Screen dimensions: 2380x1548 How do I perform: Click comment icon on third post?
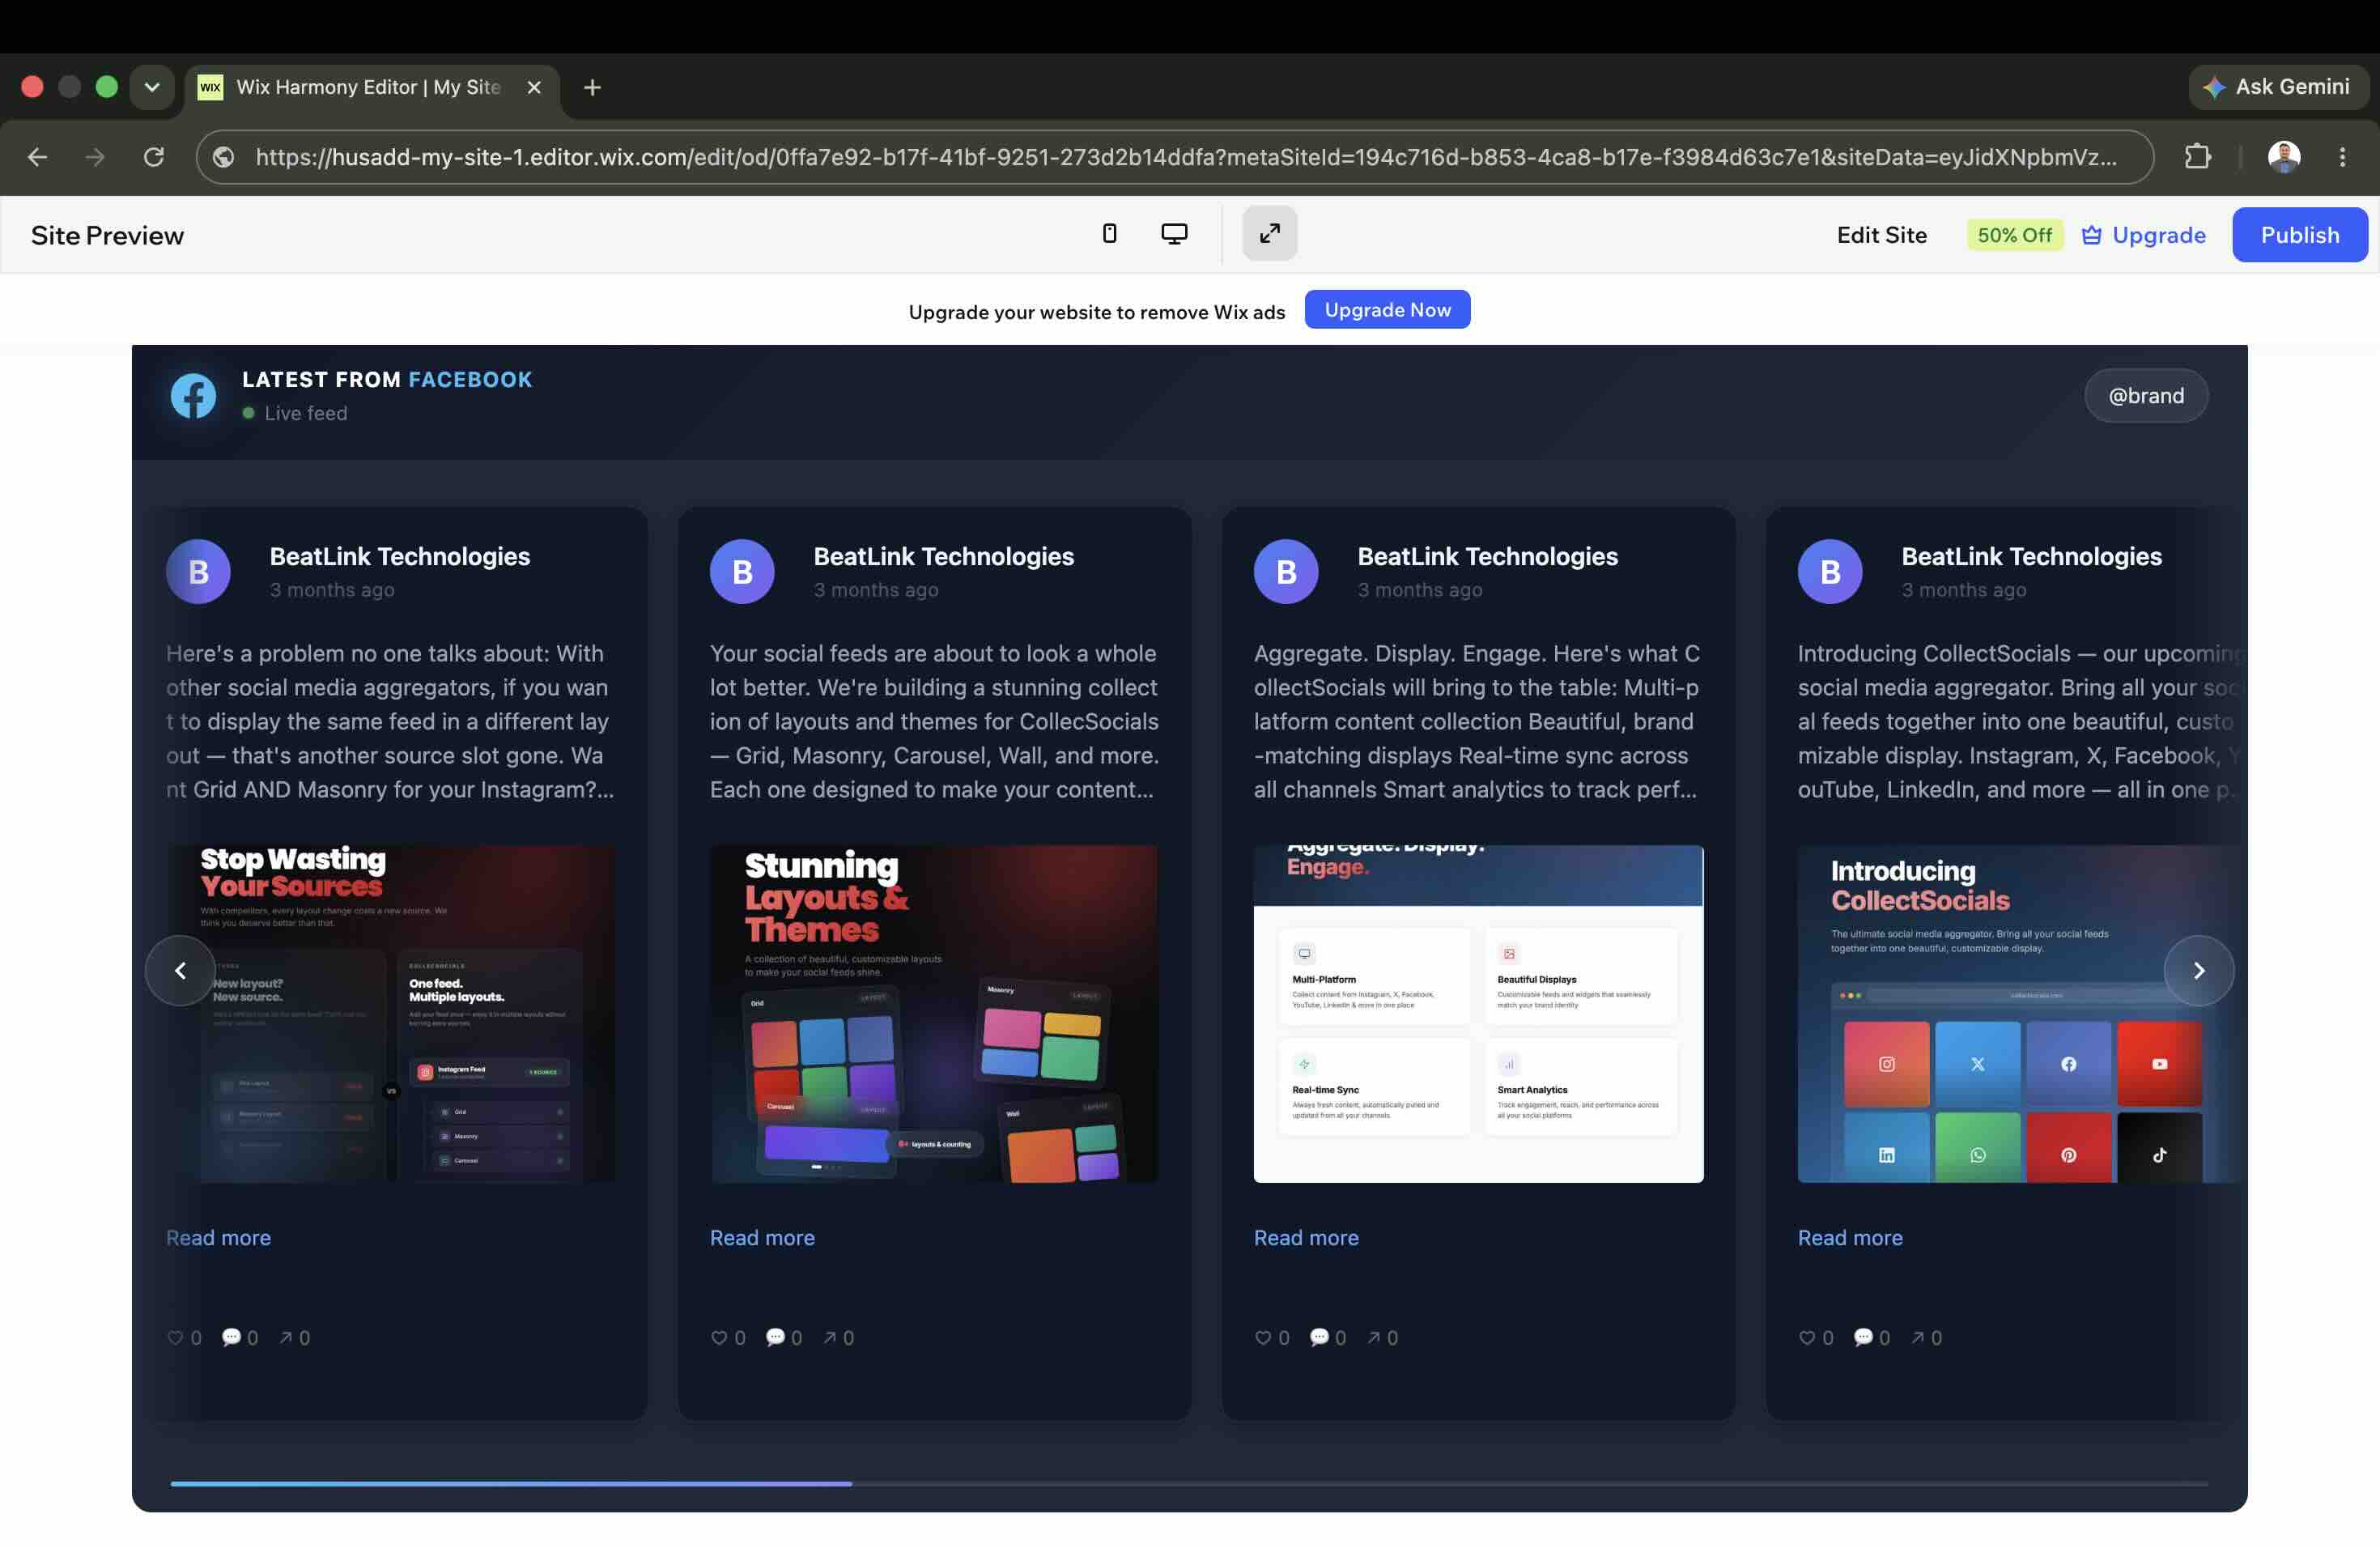click(x=1319, y=1338)
